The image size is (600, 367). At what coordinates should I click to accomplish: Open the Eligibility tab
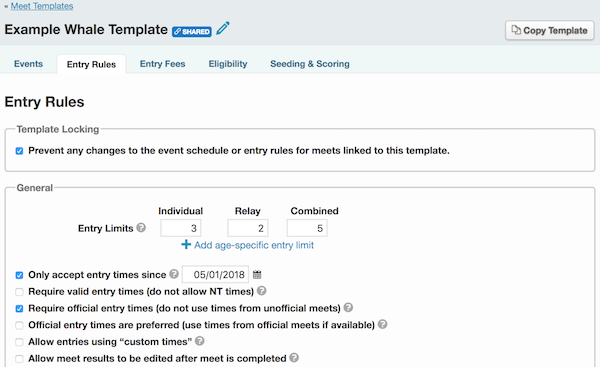(228, 64)
